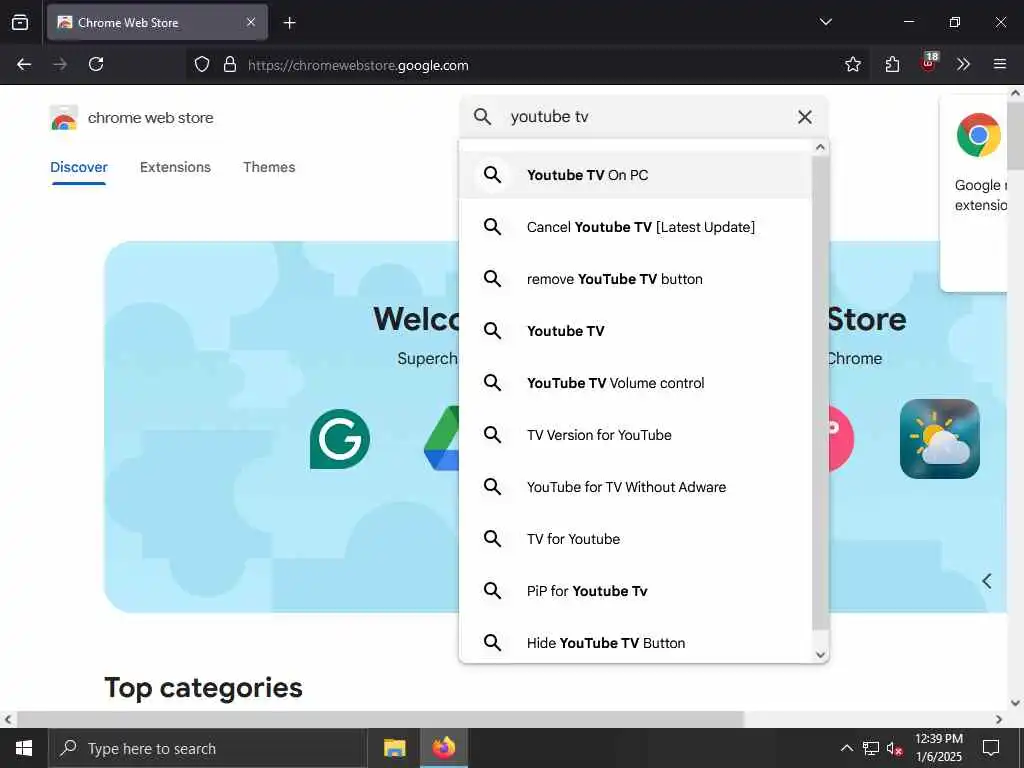Show more tools via double chevron
Image resolution: width=1024 pixels, height=768 pixels.
coord(963,64)
